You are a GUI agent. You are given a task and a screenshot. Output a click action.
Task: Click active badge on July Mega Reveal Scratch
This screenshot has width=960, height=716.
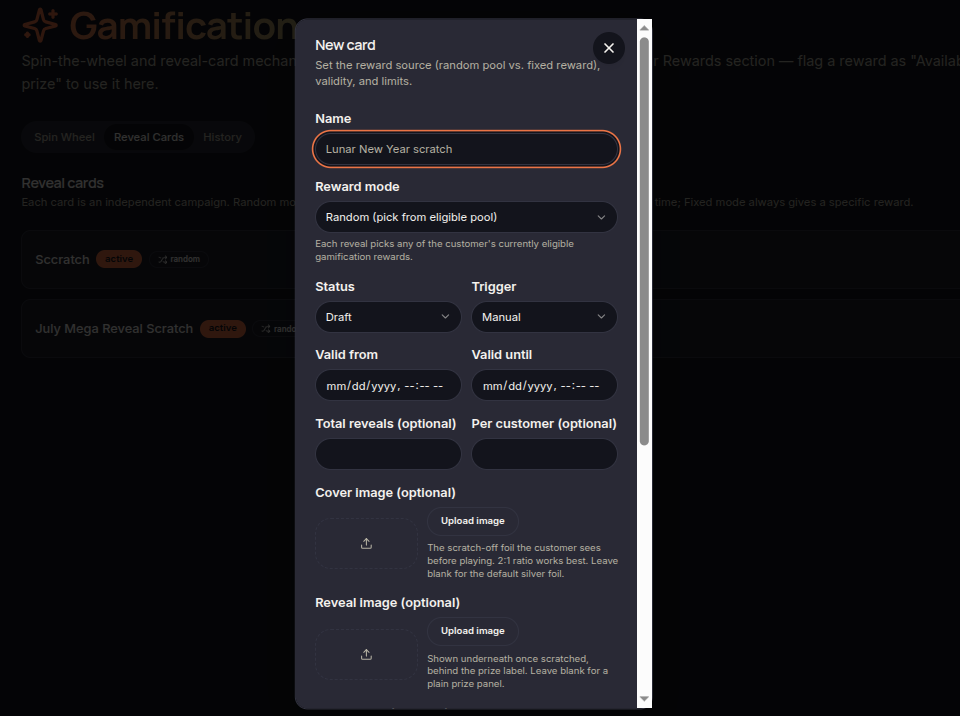pyautogui.click(x=223, y=328)
